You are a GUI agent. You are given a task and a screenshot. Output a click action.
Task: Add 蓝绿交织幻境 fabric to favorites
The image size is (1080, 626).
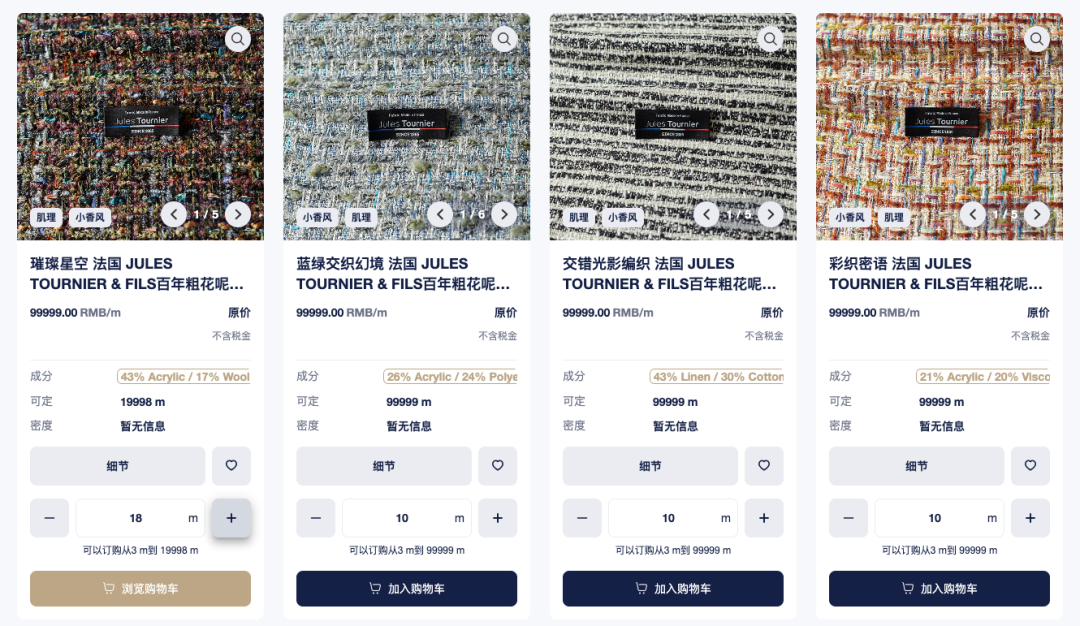tap(497, 466)
